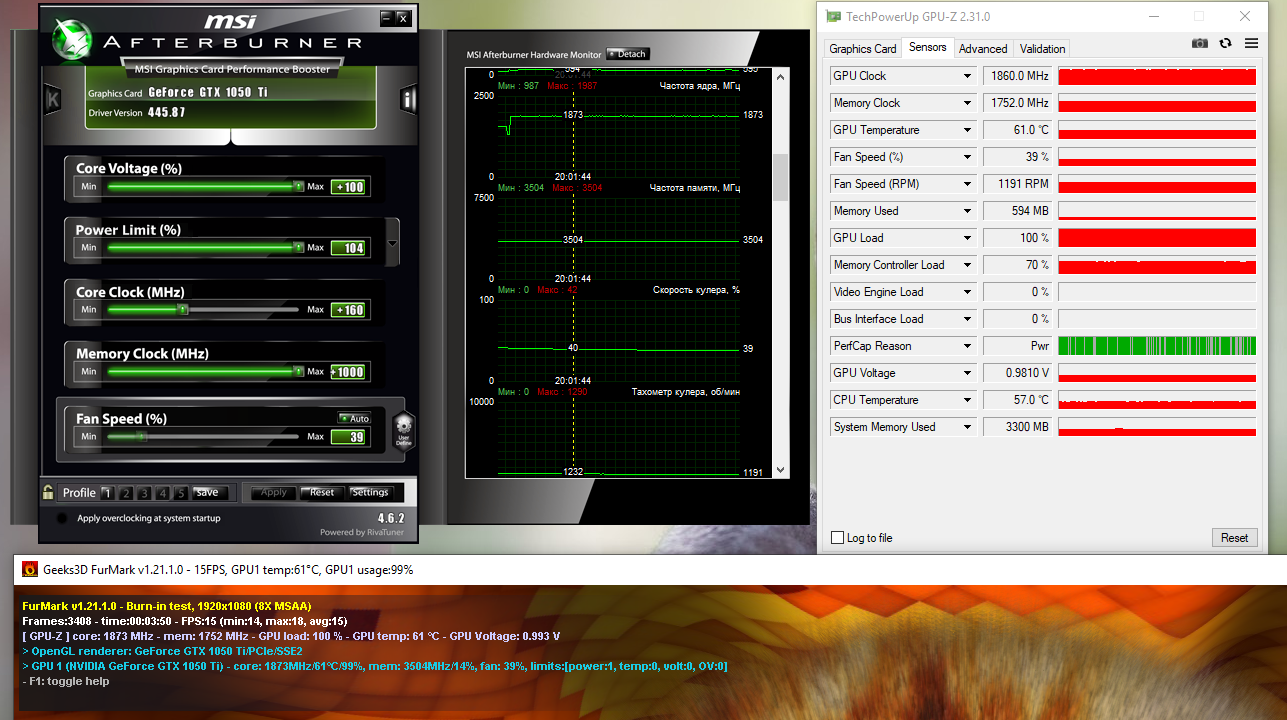Expand the Power Limit options arrow
1287x720 pixels.
tap(392, 244)
